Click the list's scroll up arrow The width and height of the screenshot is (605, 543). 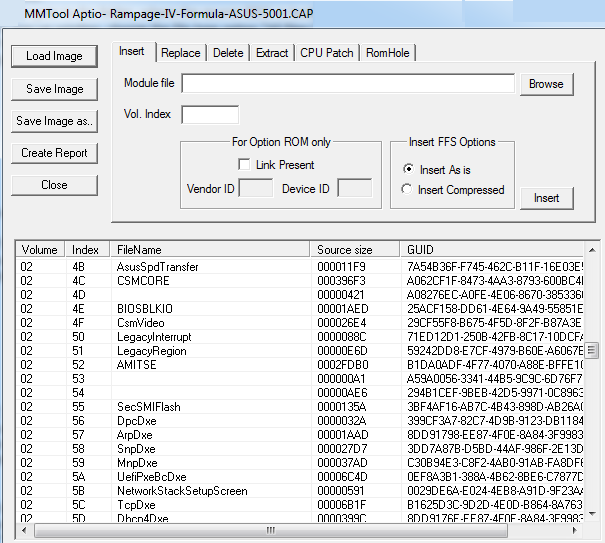pos(592,250)
